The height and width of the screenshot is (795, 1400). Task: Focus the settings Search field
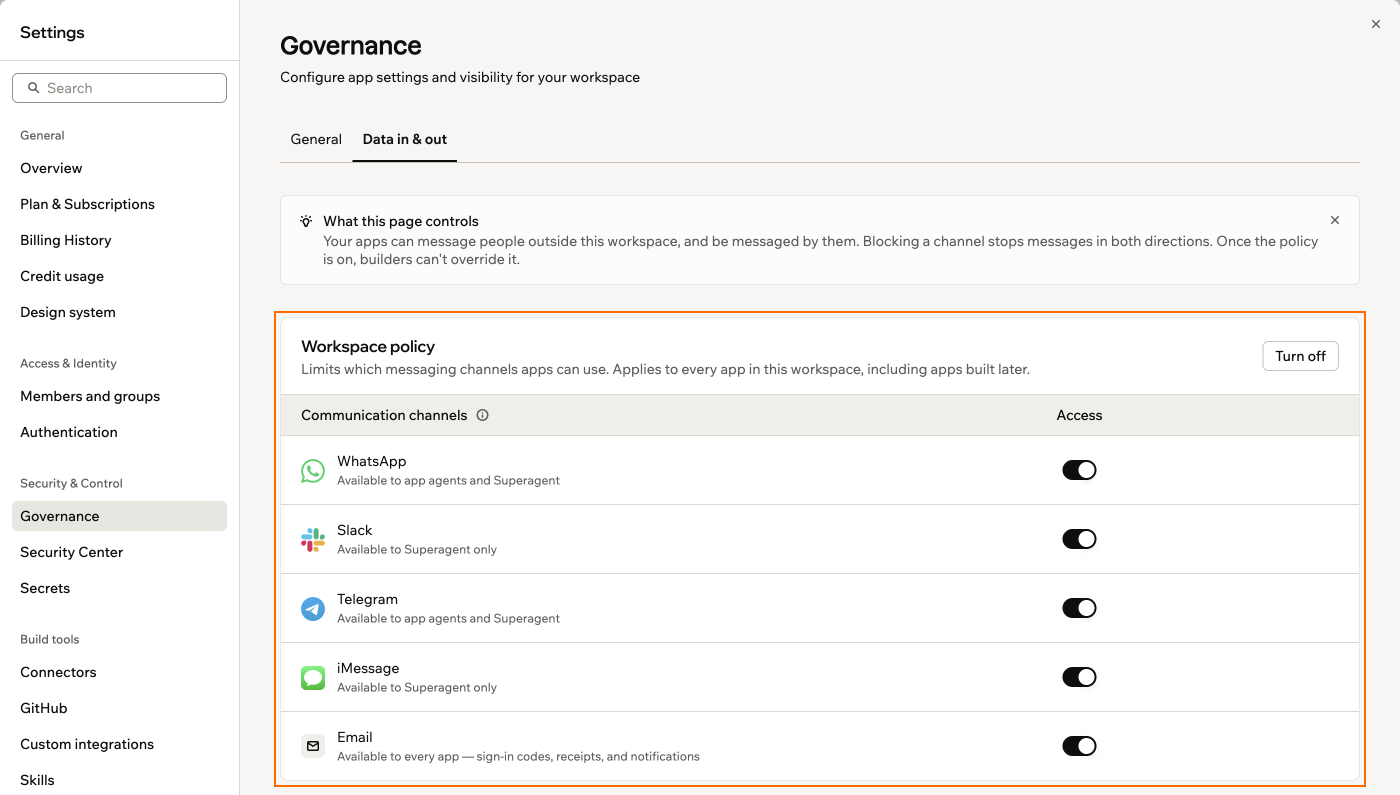tap(119, 88)
